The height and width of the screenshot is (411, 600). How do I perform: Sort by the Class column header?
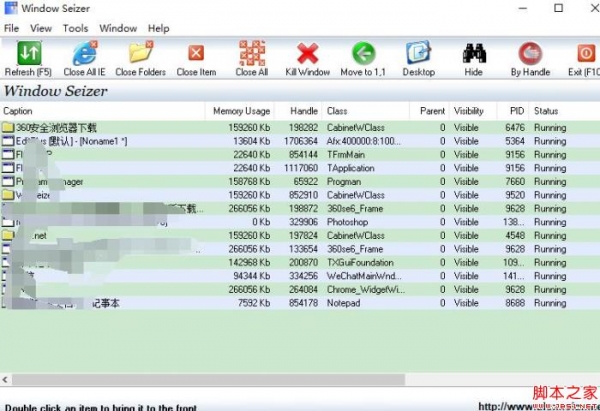(365, 111)
